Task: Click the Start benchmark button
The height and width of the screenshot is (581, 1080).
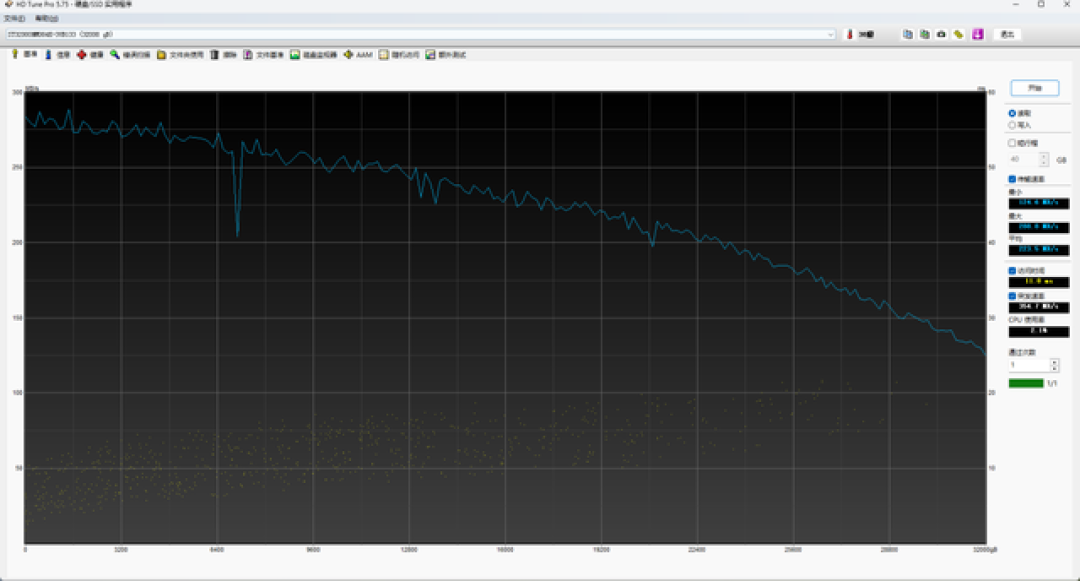Action: click(1035, 88)
